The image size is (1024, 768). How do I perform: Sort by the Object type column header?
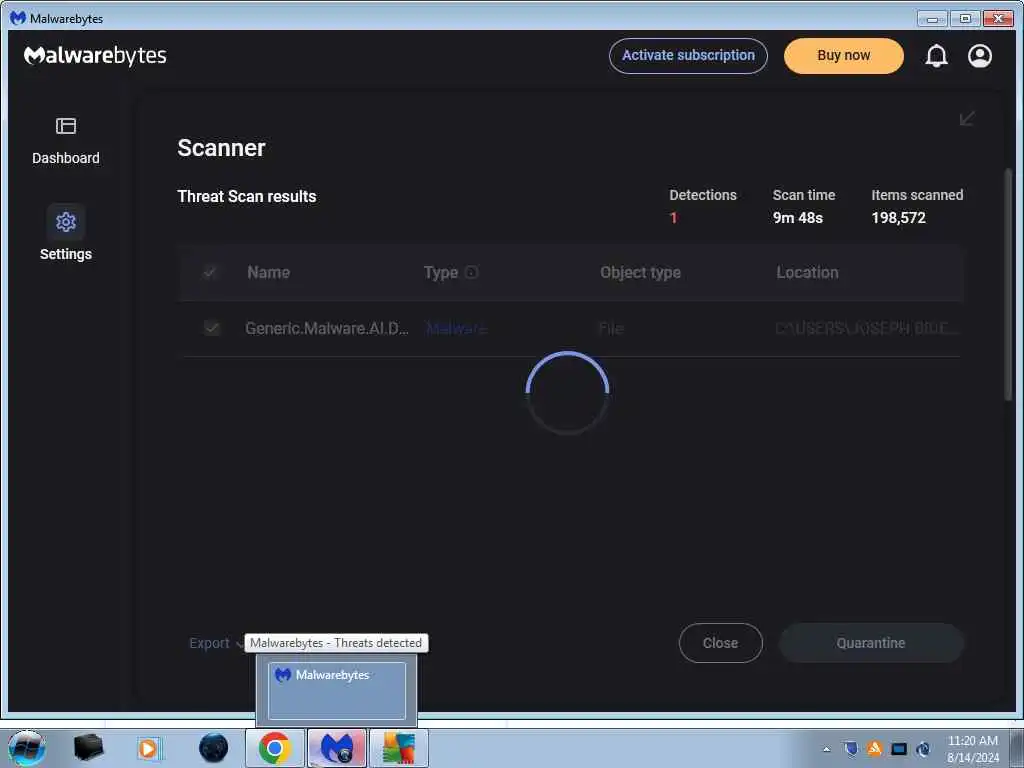641,272
